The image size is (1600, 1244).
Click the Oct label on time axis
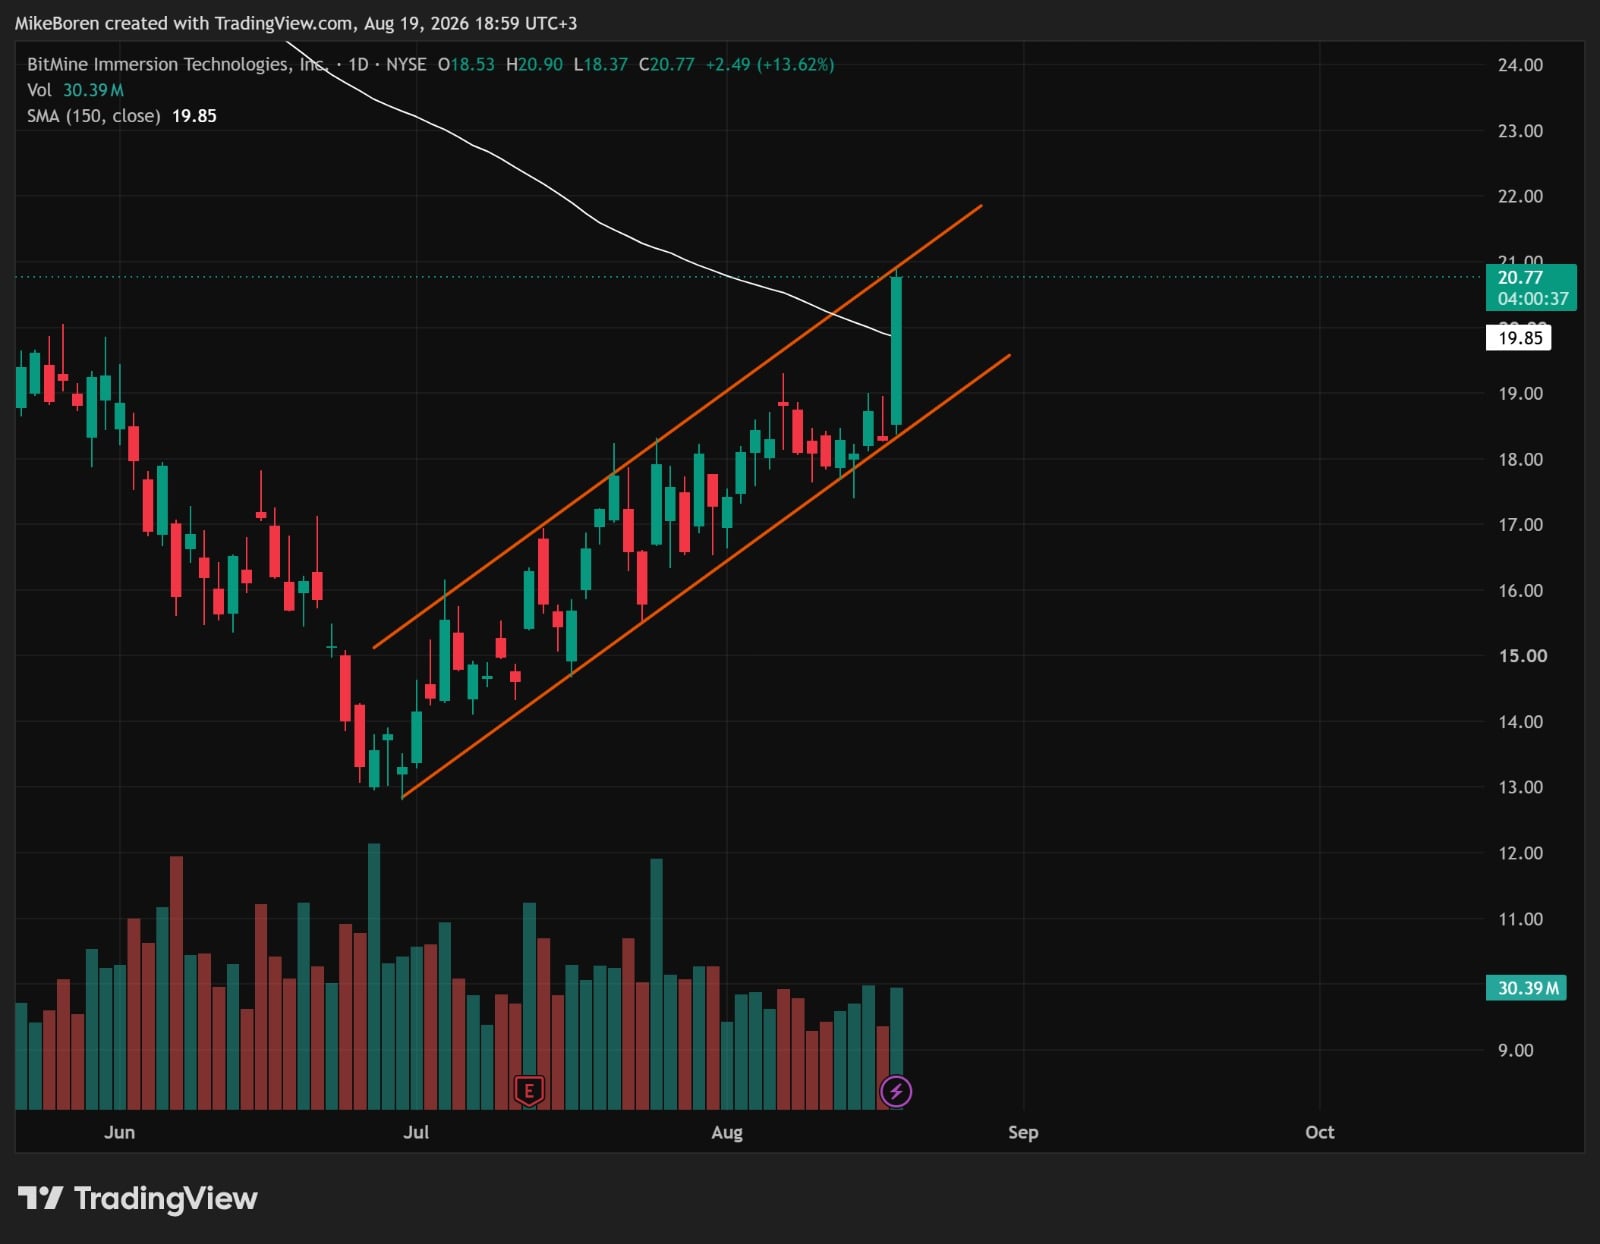pos(1320,1132)
